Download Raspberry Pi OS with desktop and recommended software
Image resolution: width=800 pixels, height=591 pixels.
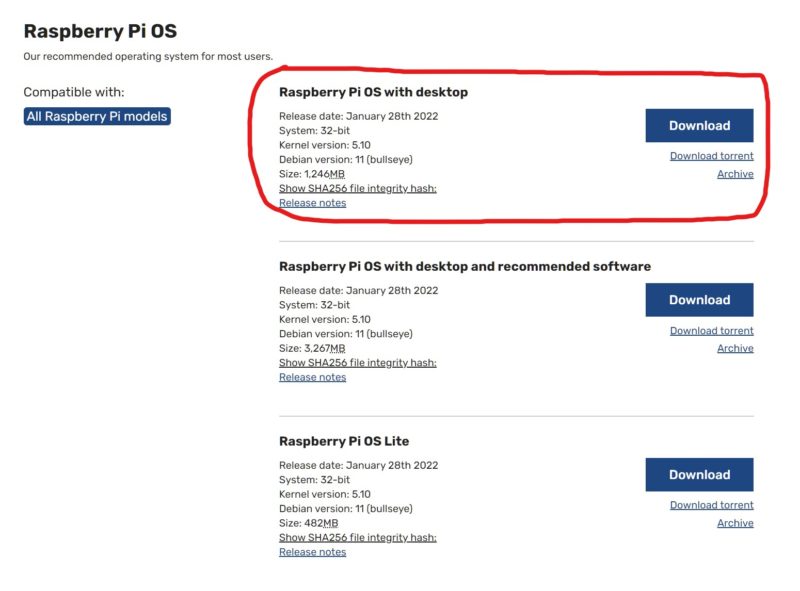[699, 300]
